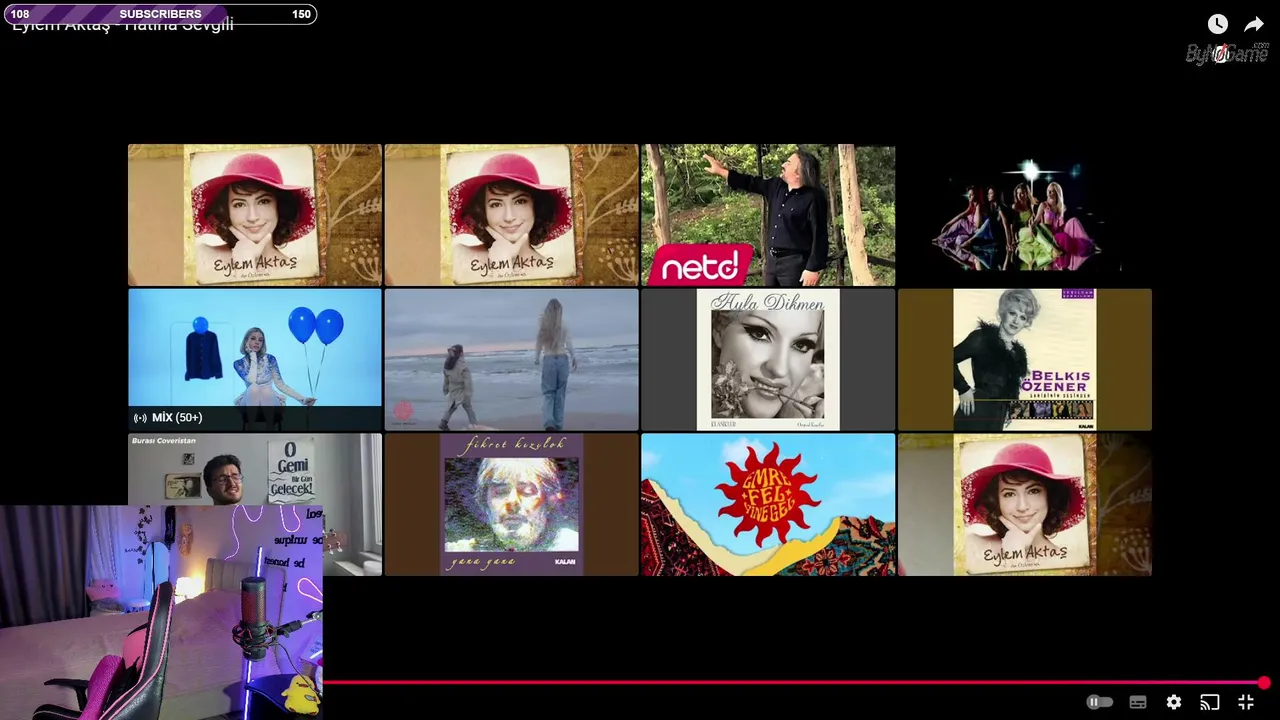This screenshot has width=1280, height=720.
Task: Click the Watch later clock icon
Action: (1217, 24)
